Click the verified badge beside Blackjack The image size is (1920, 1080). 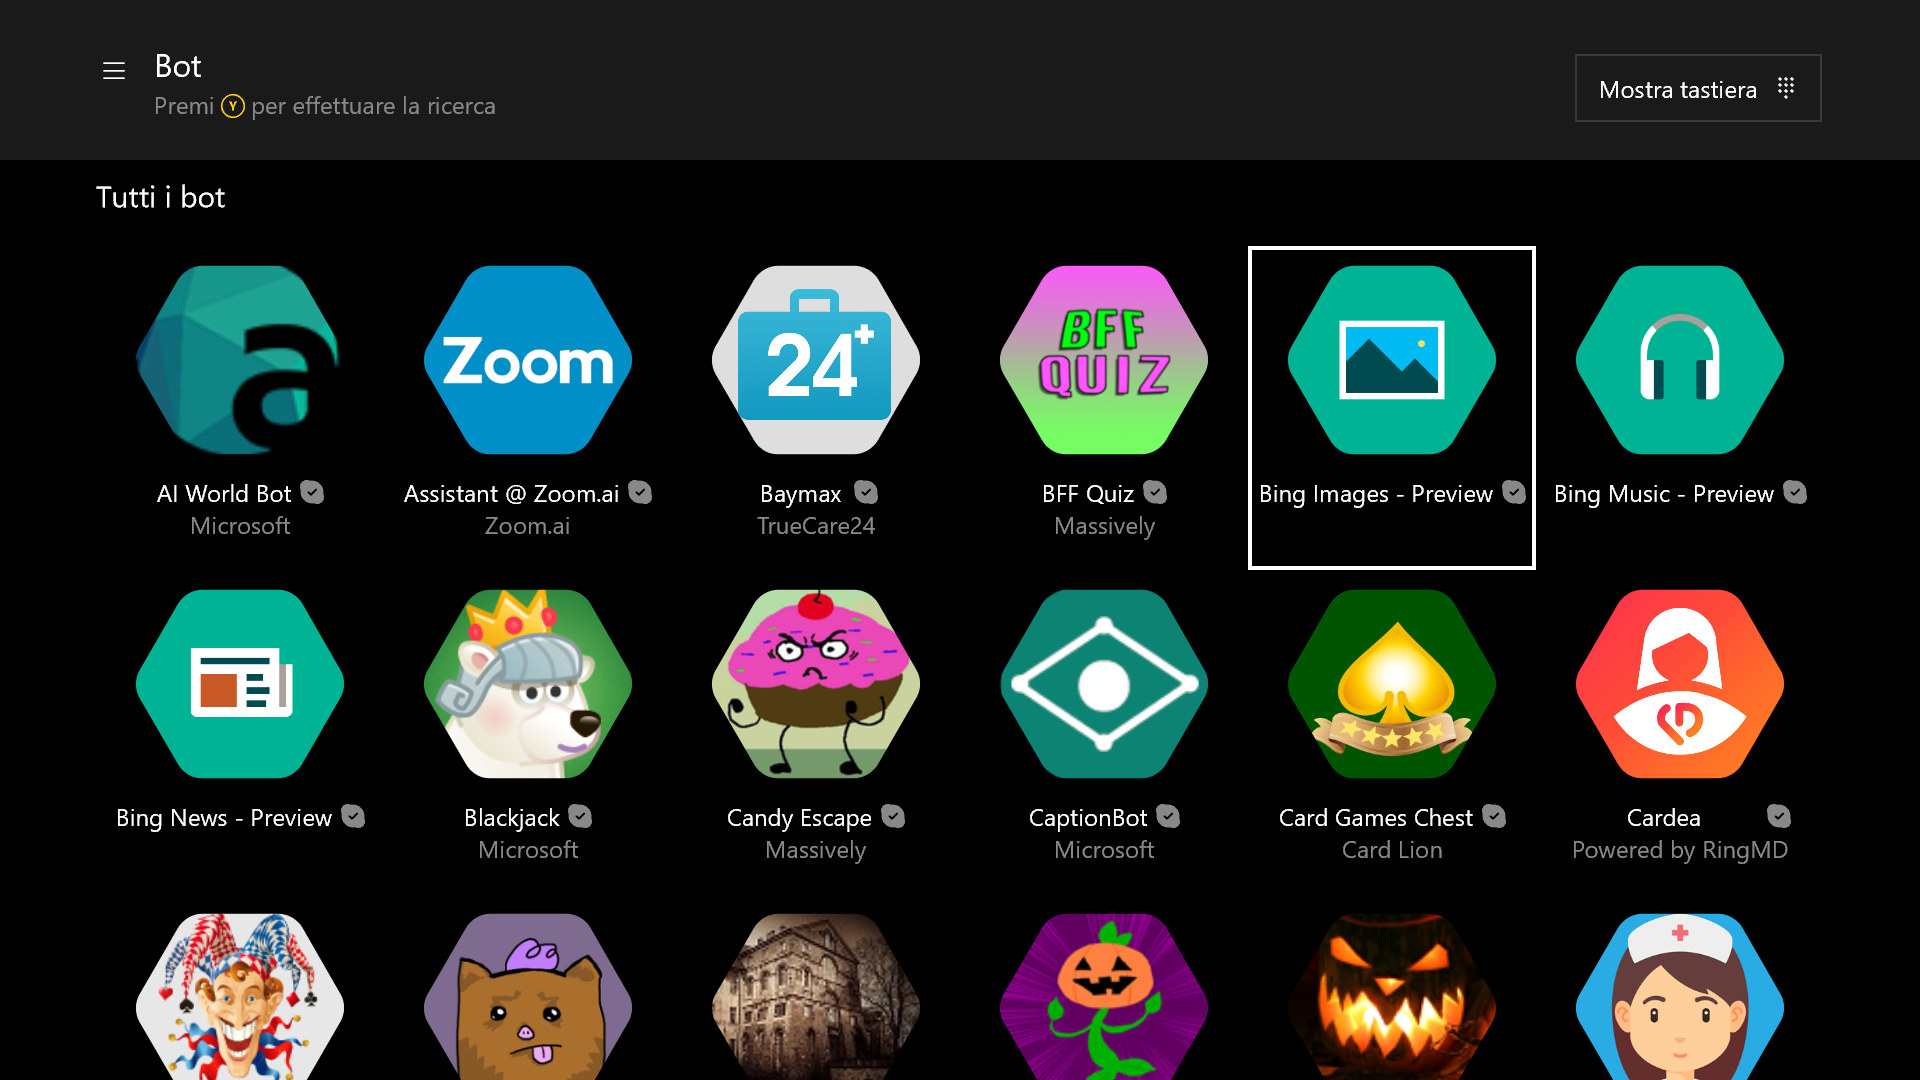coord(580,816)
